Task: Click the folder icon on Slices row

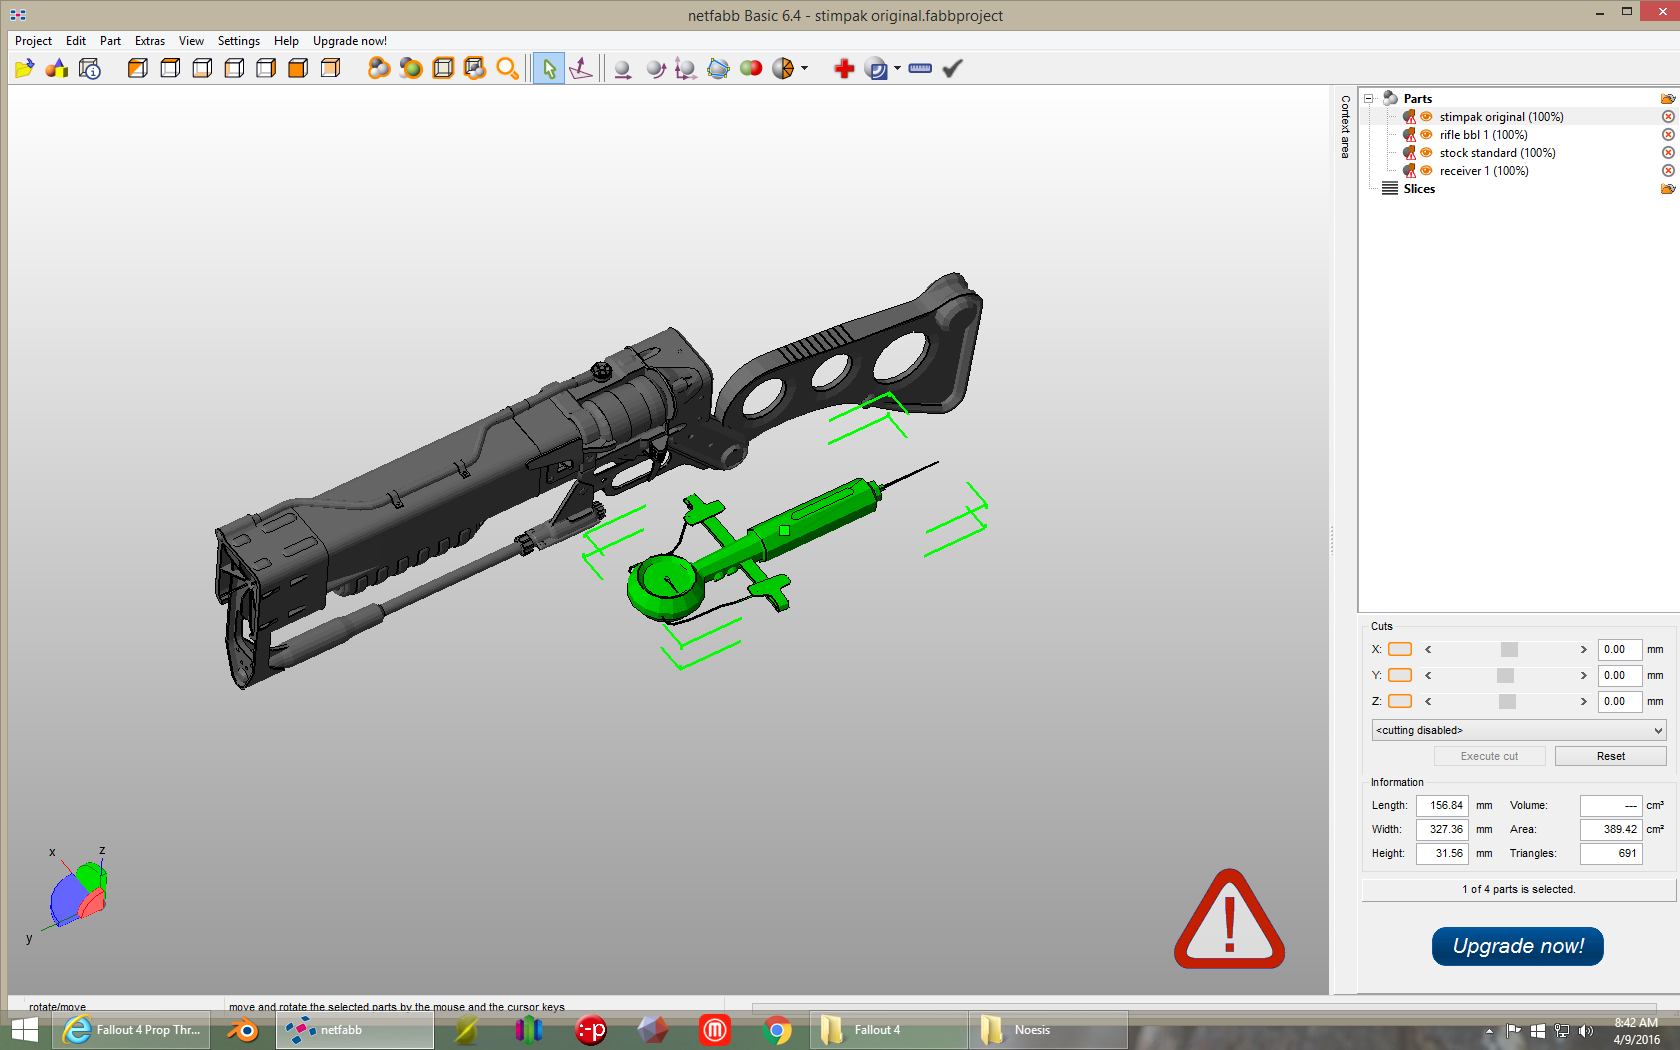Action: pyautogui.click(x=1668, y=188)
